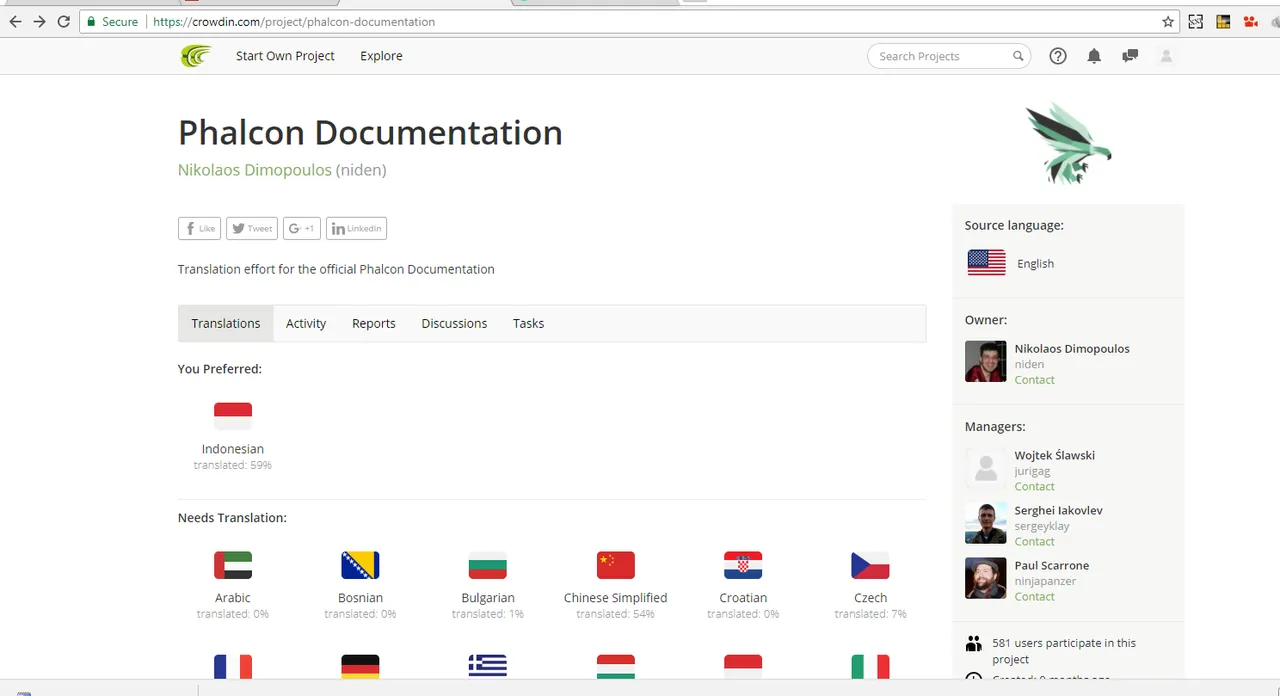The image size is (1280, 696).
Task: Contact manager ninjapanzer
Action: 1034,597
